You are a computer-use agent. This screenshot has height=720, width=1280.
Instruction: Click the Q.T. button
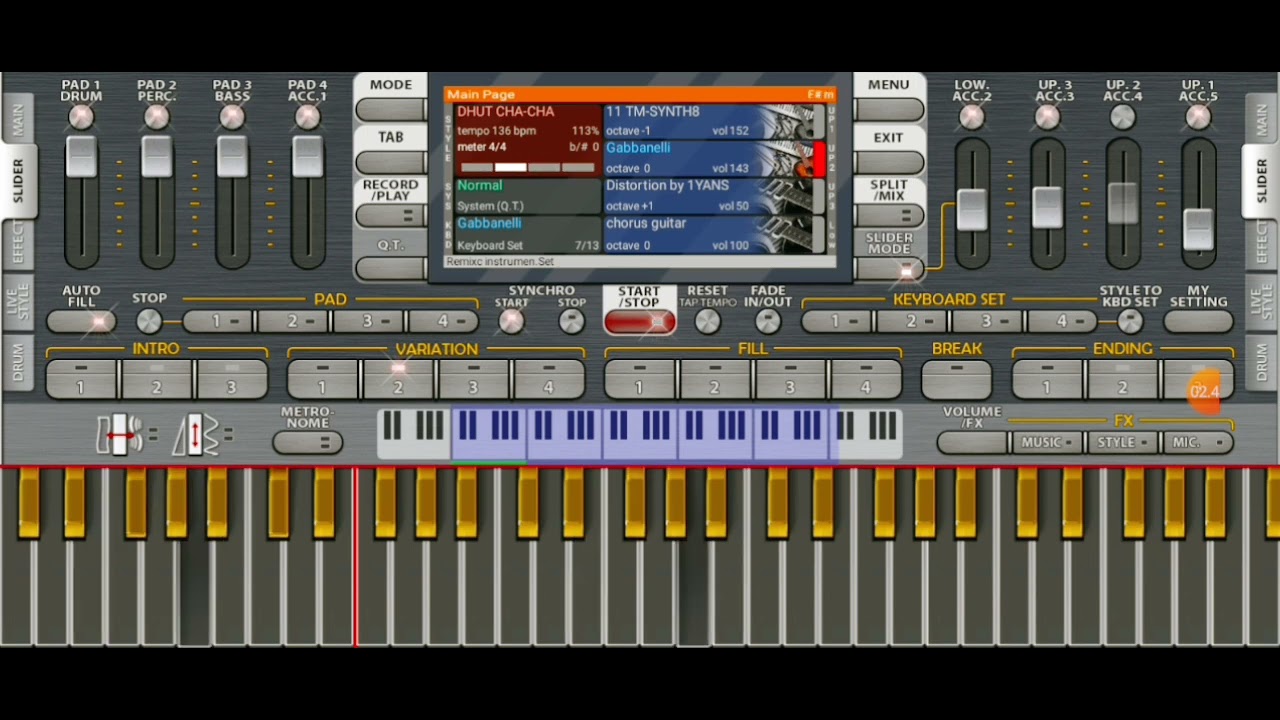[x=391, y=267]
